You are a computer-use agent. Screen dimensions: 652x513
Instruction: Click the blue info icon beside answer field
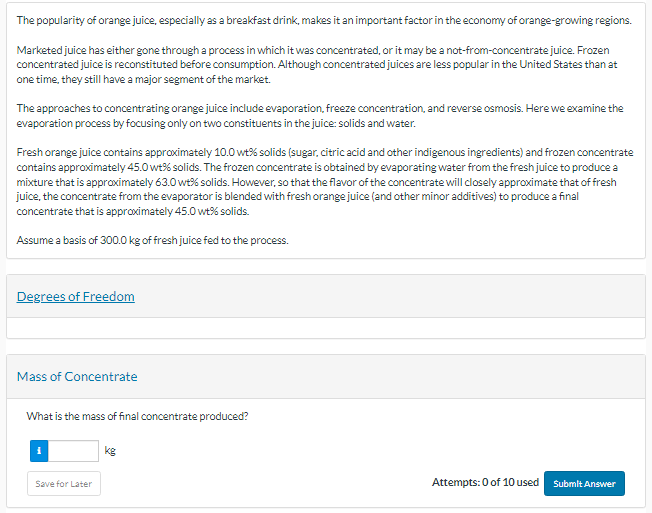click(x=39, y=451)
